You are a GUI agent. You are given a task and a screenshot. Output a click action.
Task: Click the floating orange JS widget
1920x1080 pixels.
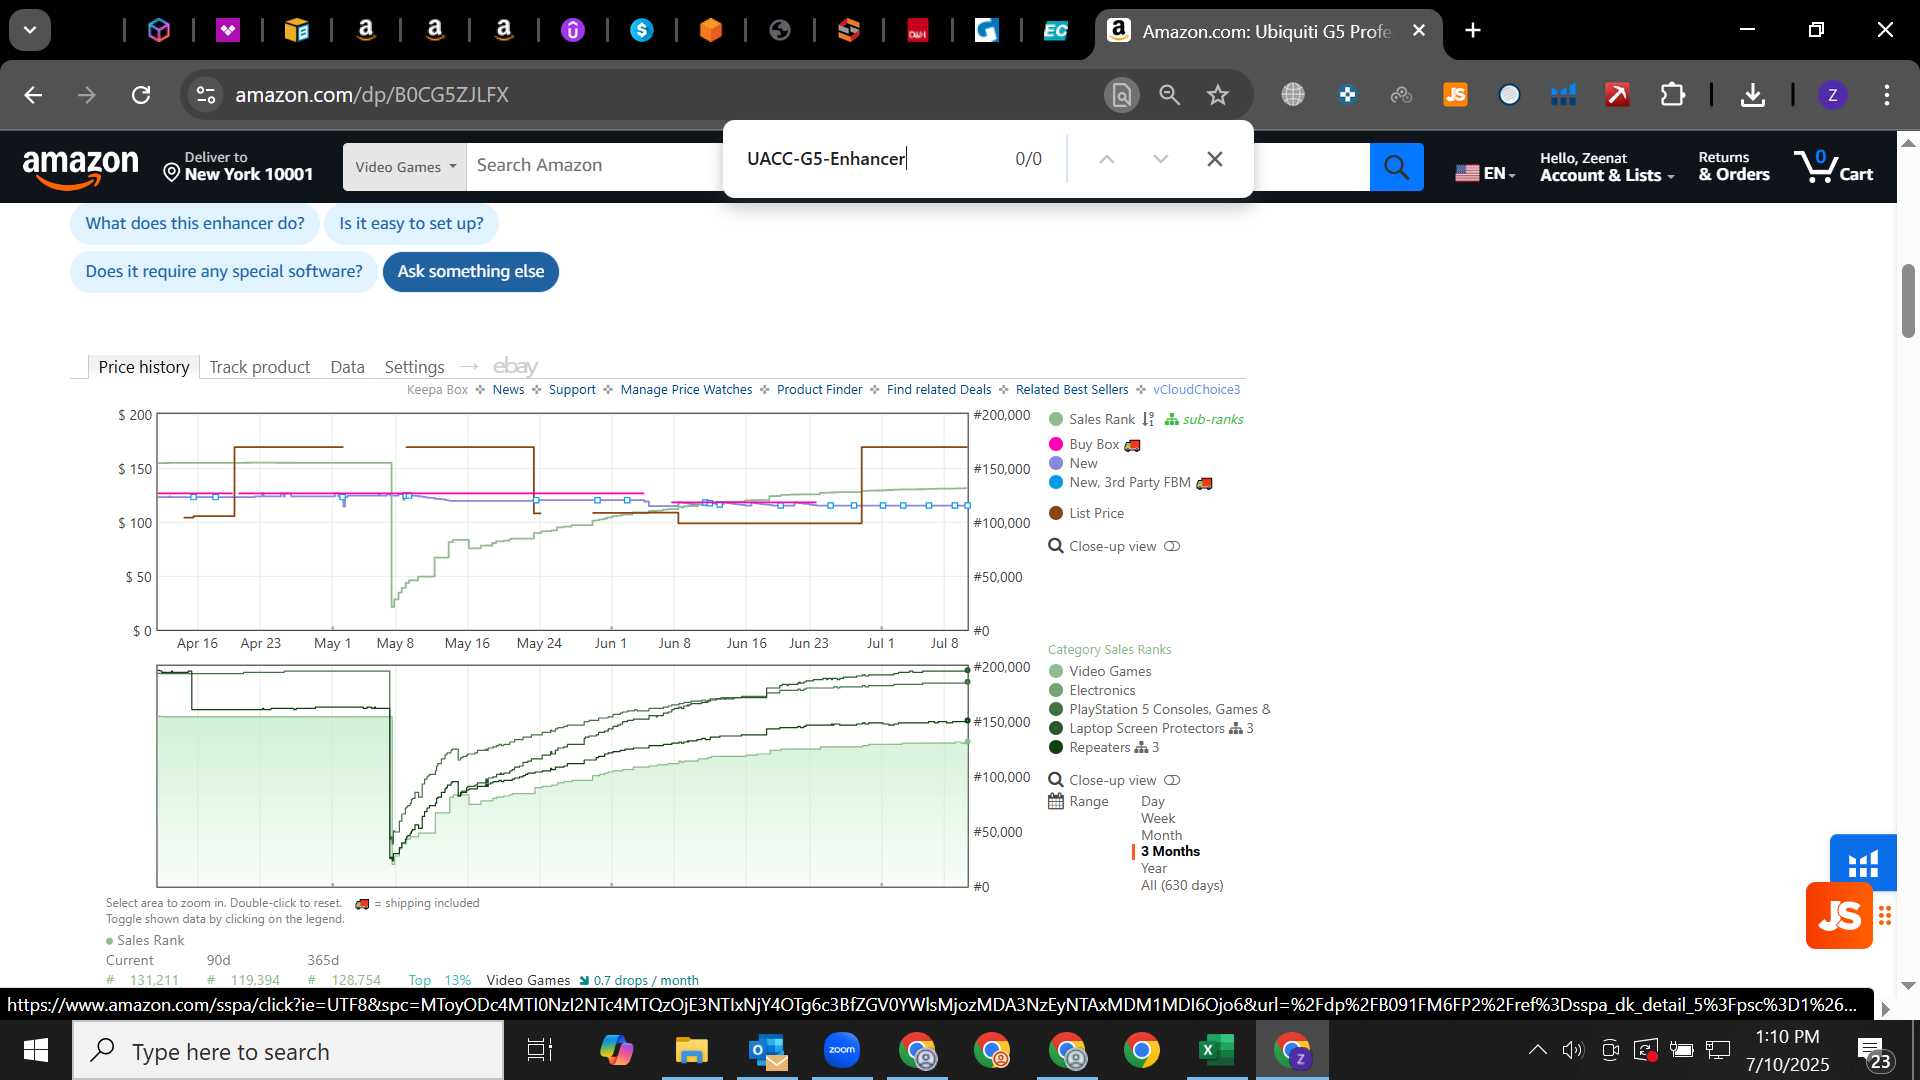pyautogui.click(x=1839, y=916)
